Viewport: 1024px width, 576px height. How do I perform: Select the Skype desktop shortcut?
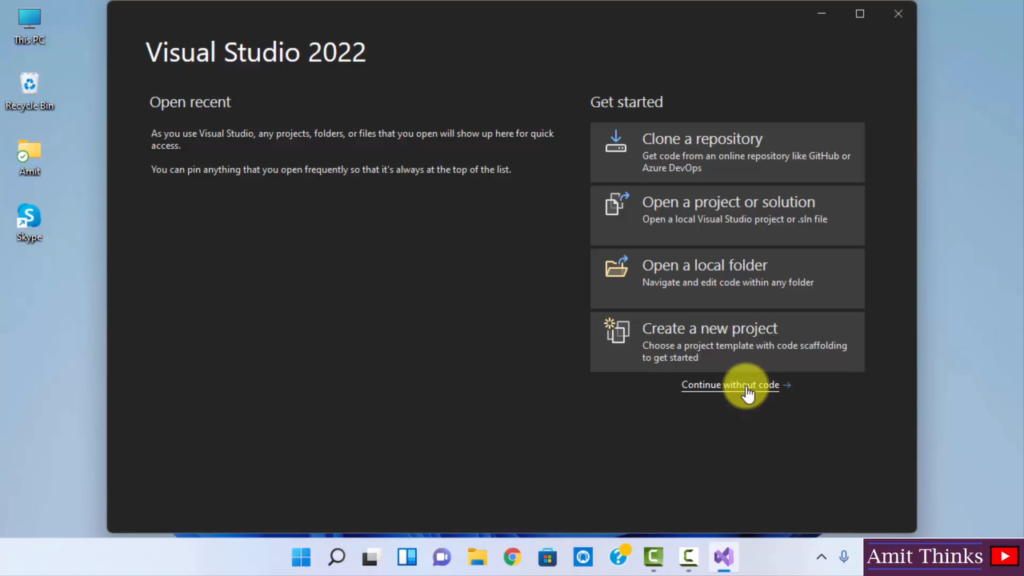29,223
